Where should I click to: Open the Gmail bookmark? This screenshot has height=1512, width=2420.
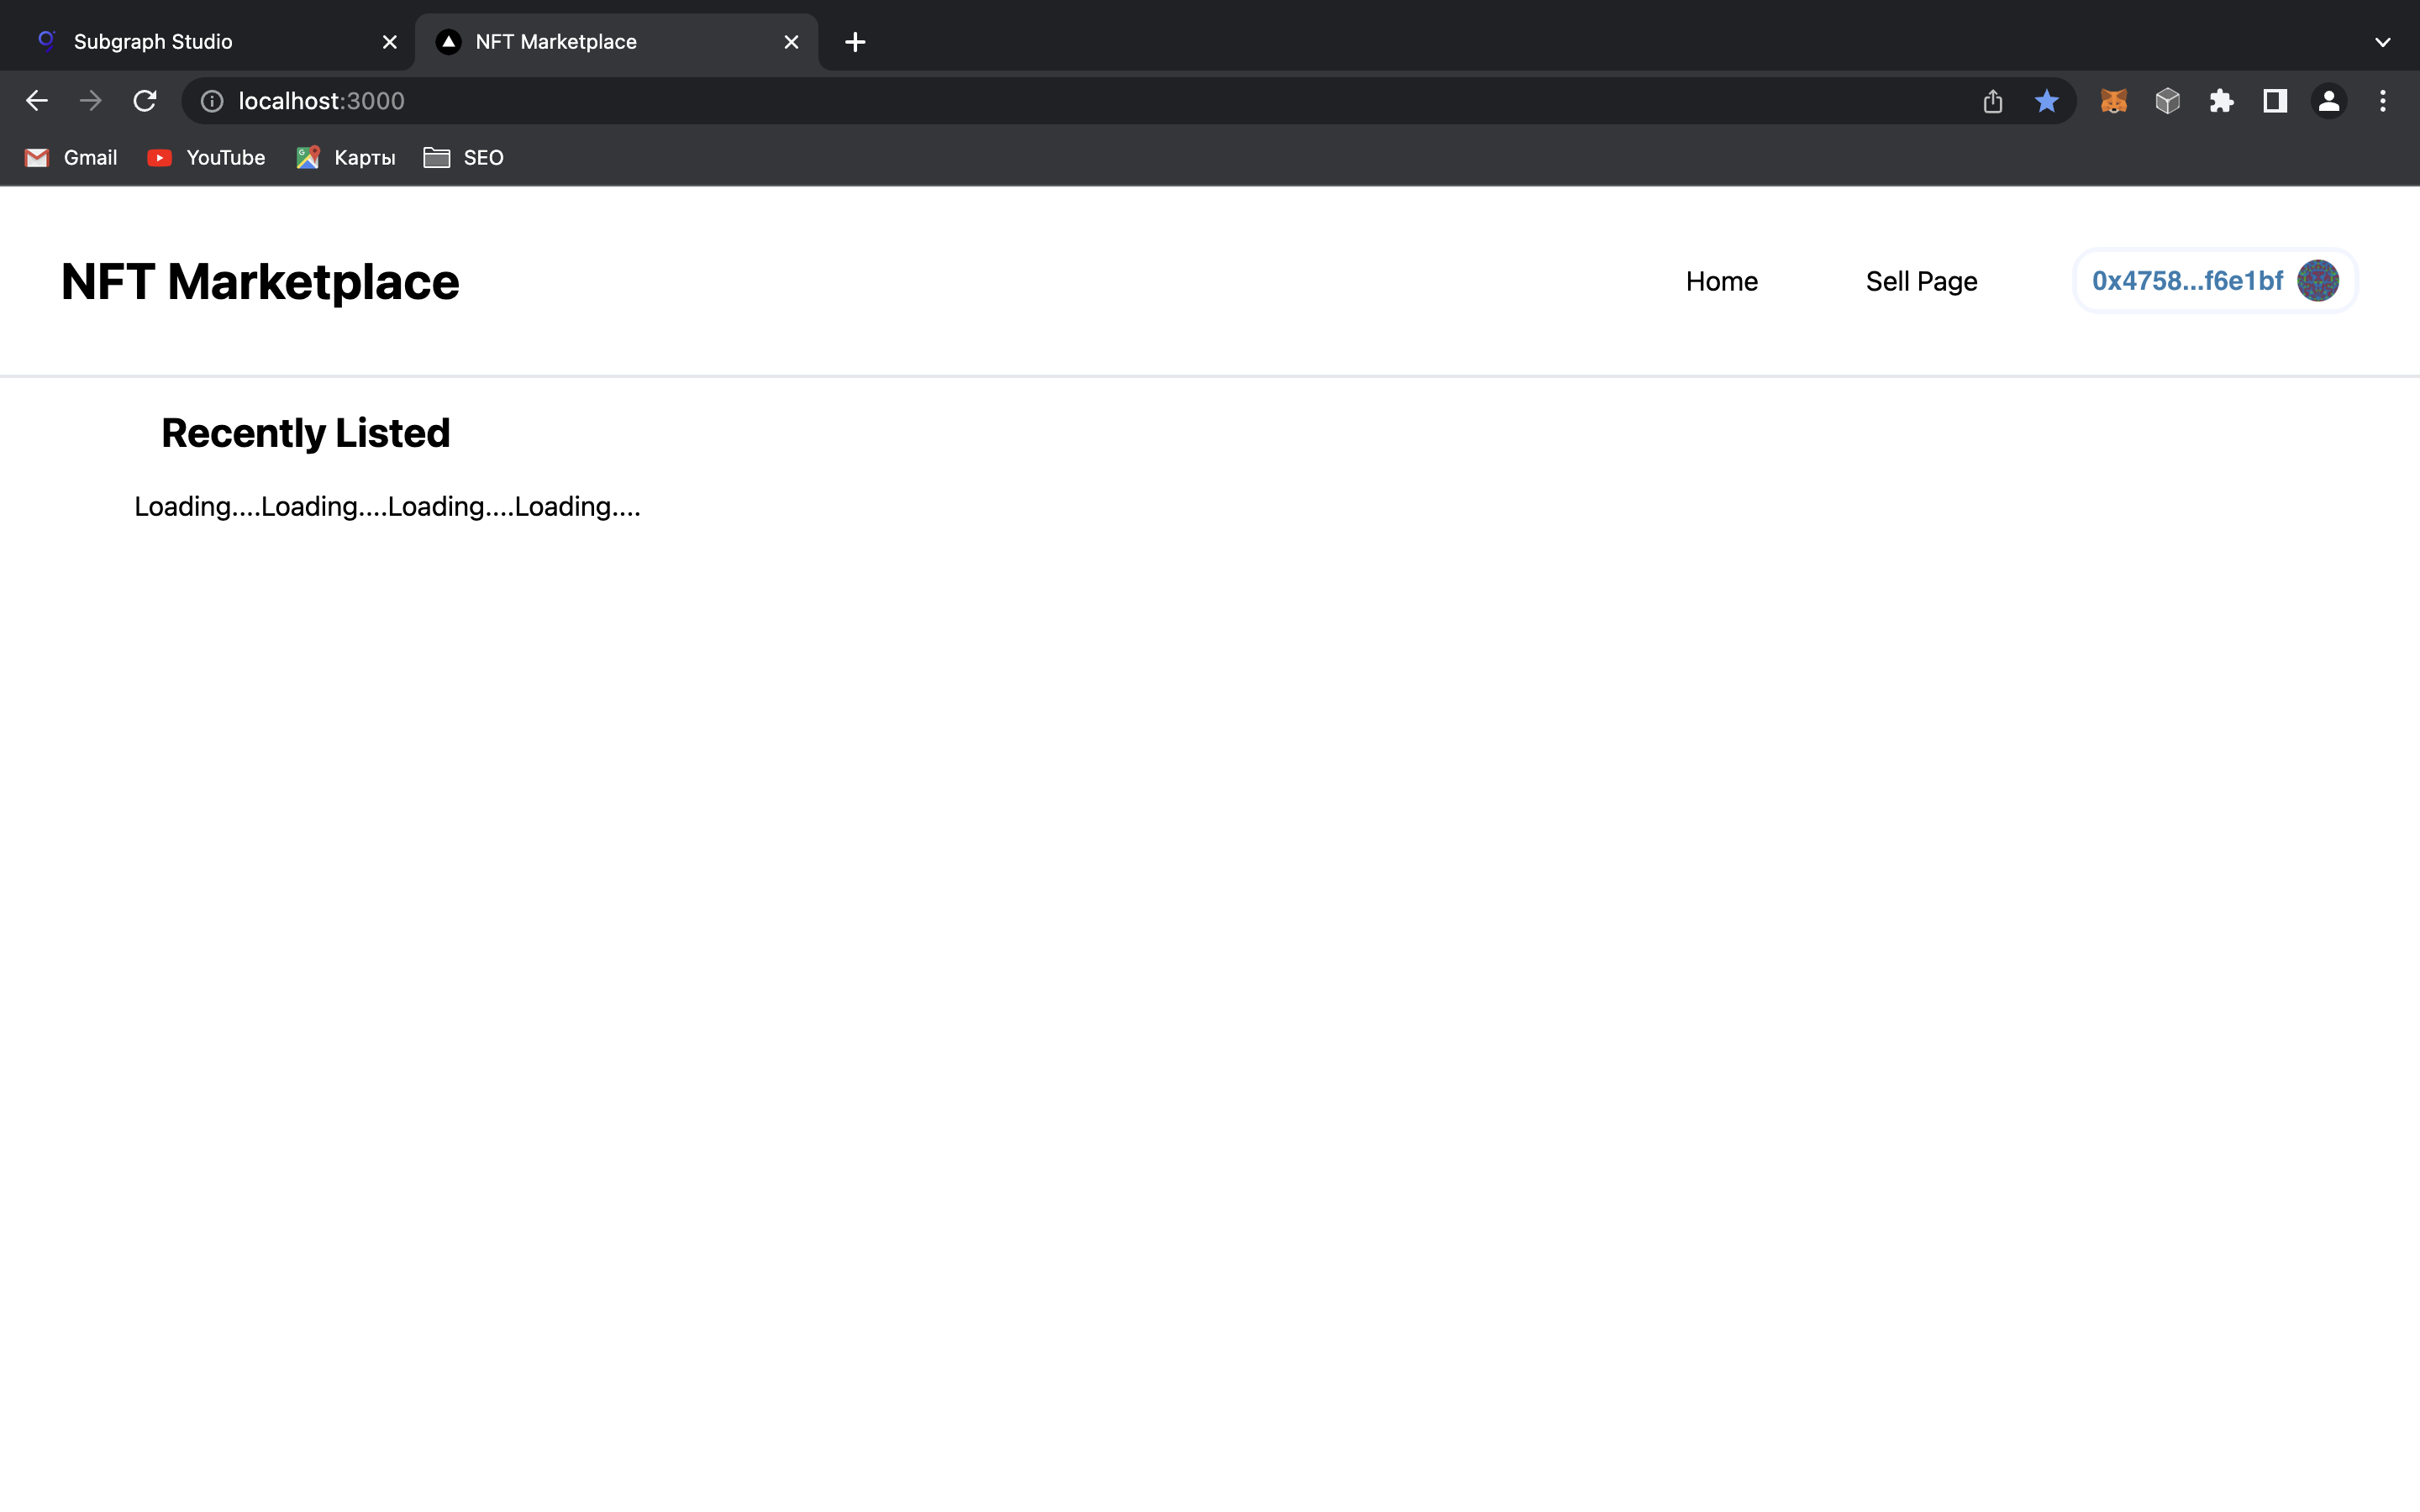(71, 158)
